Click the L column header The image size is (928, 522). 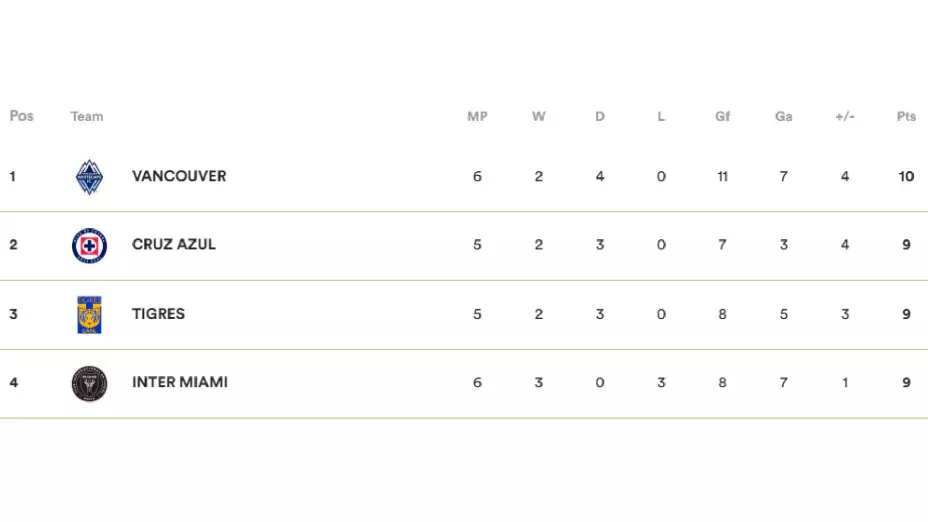pos(661,117)
